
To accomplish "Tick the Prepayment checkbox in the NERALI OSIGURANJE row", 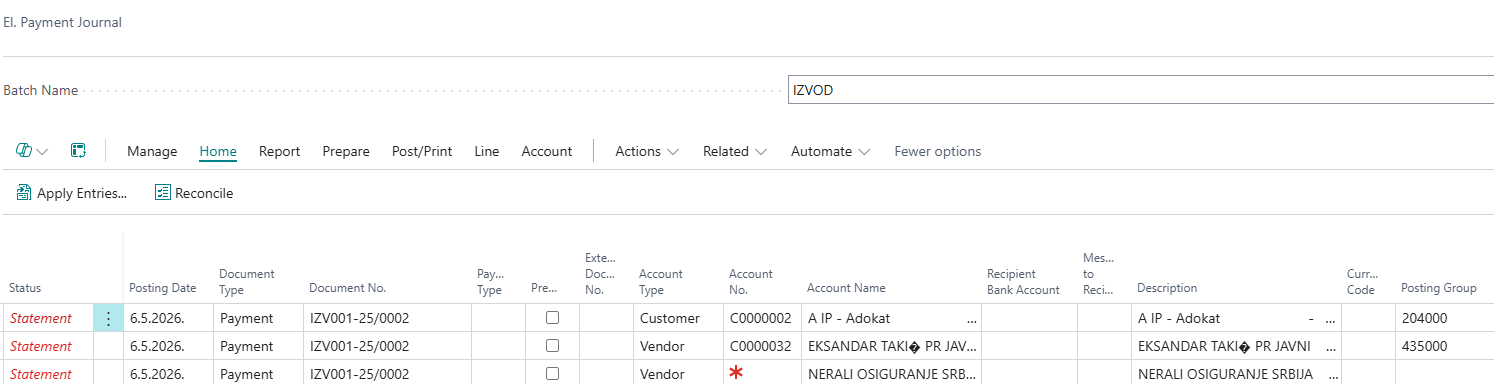I will 552,374.
